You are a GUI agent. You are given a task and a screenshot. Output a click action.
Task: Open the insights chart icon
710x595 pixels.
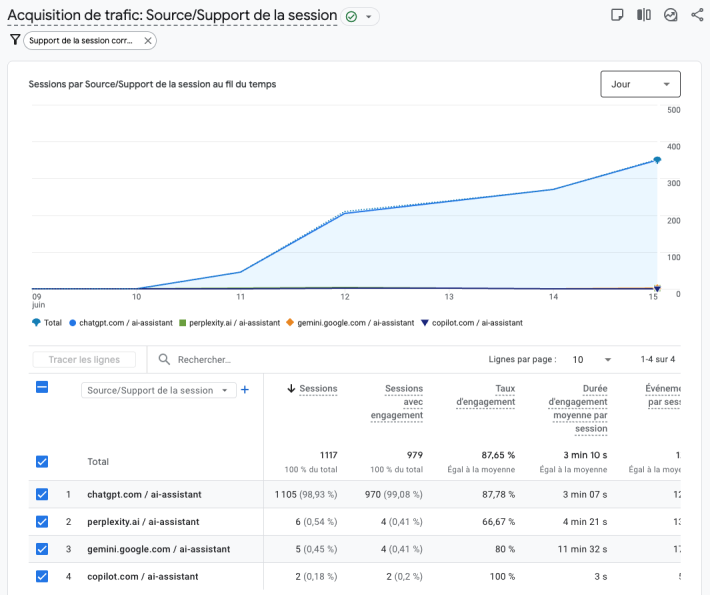point(670,15)
